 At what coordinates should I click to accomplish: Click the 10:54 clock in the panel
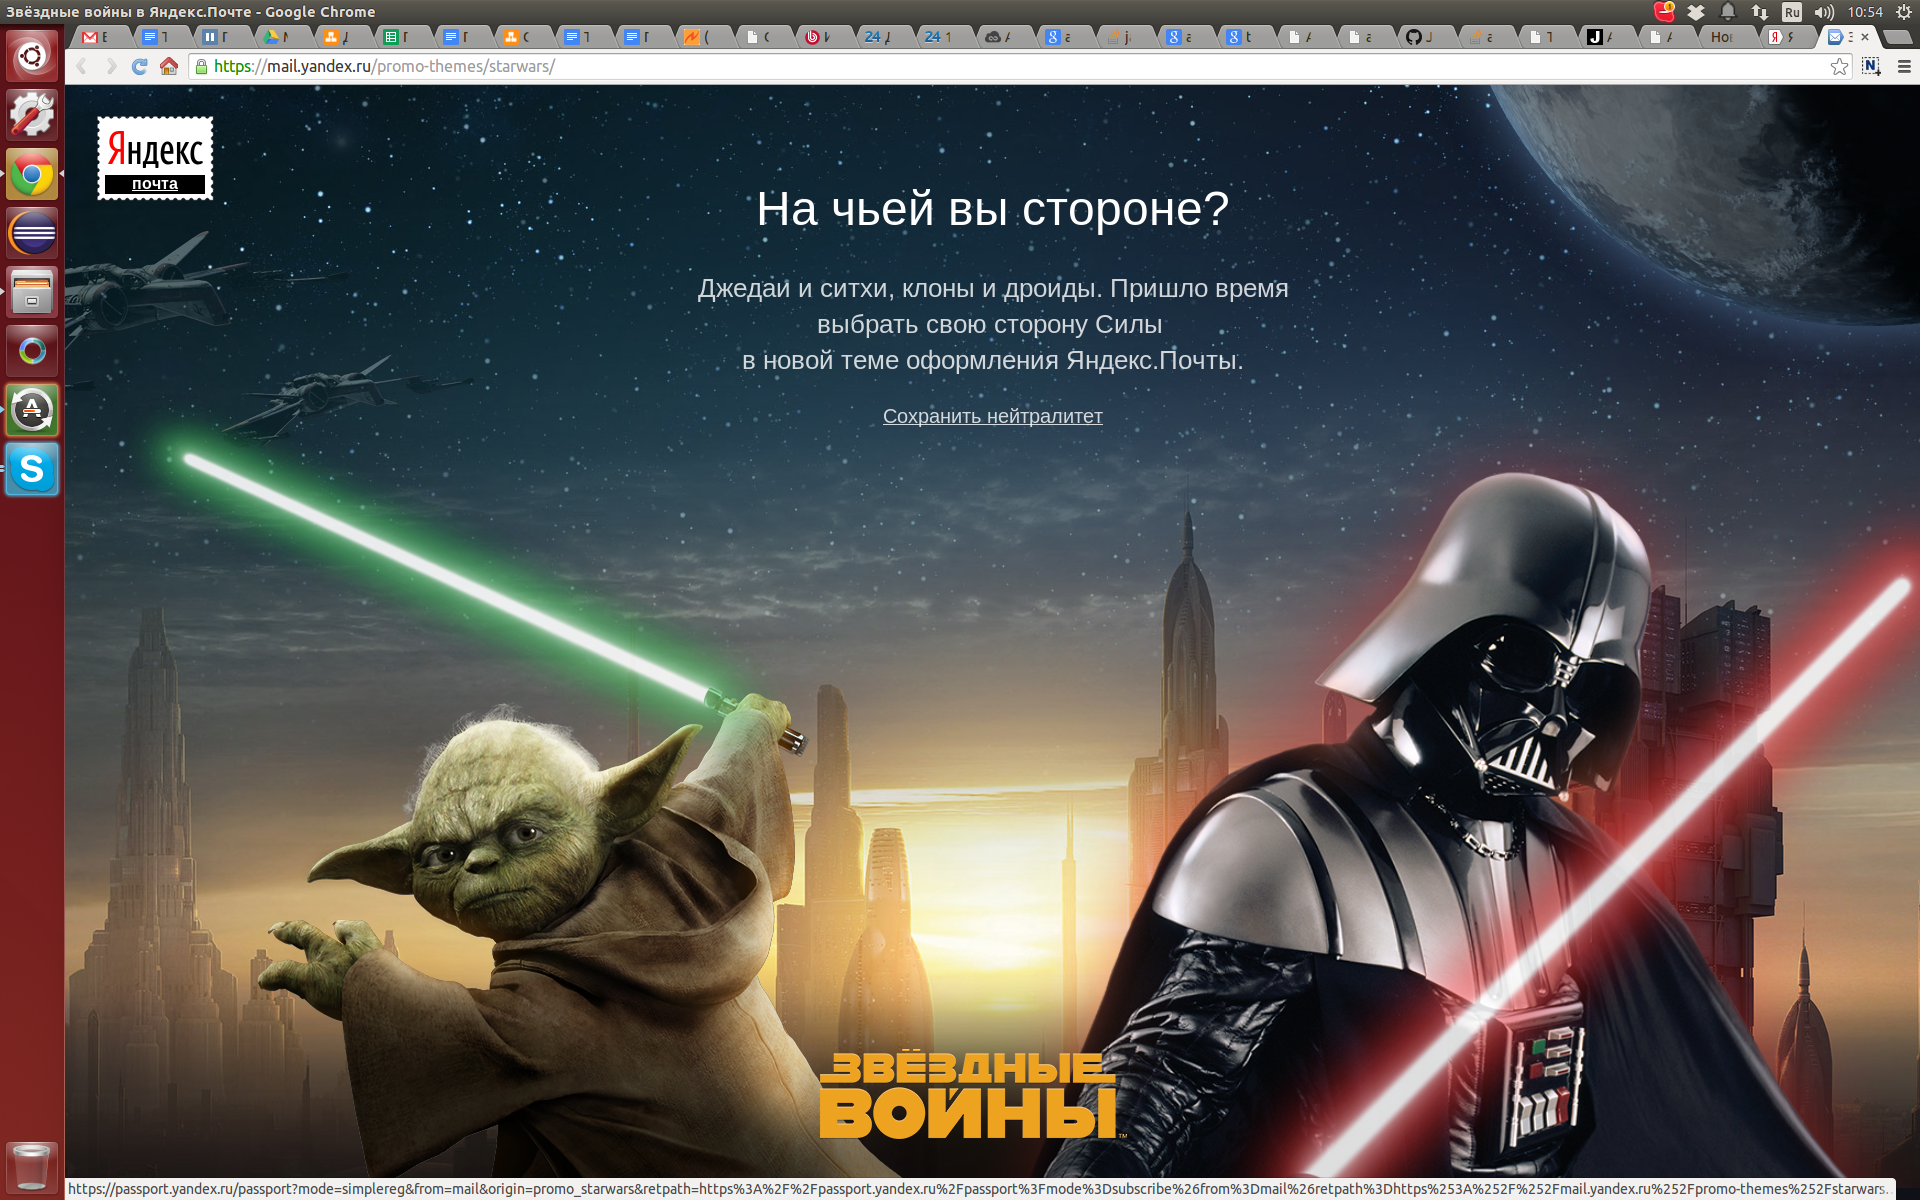pos(1865,12)
